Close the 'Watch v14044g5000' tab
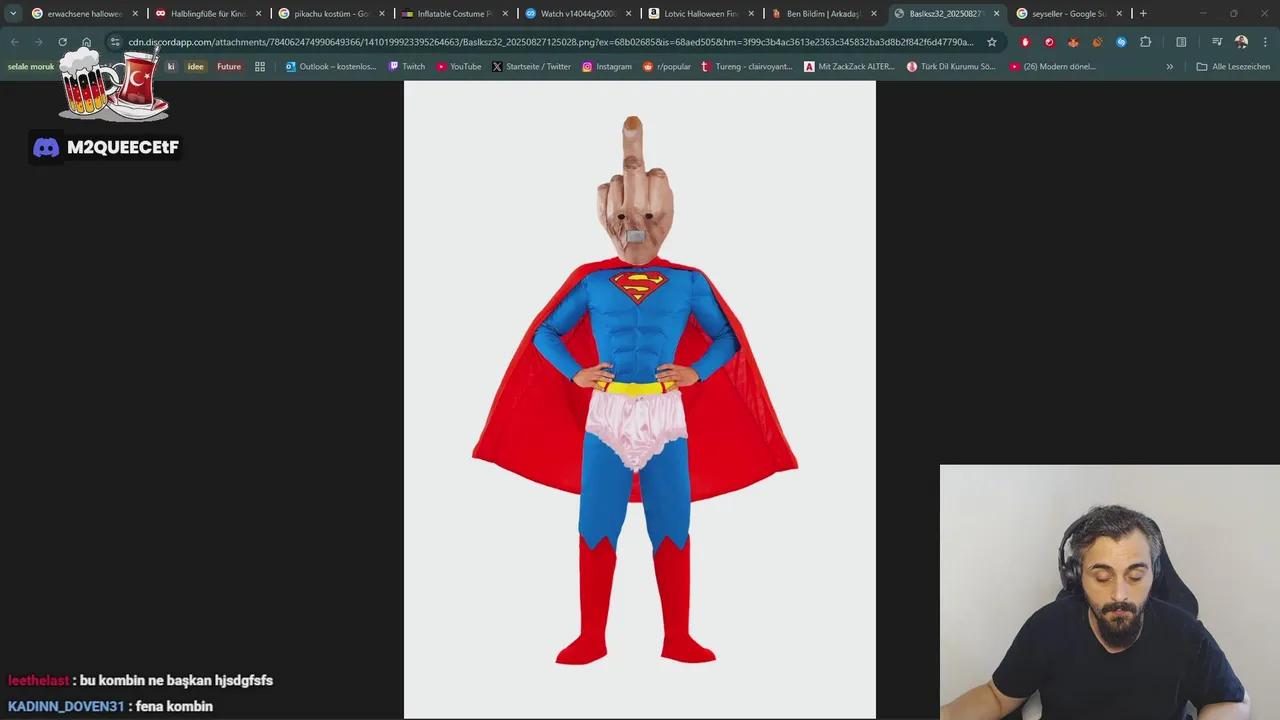 pos(627,14)
